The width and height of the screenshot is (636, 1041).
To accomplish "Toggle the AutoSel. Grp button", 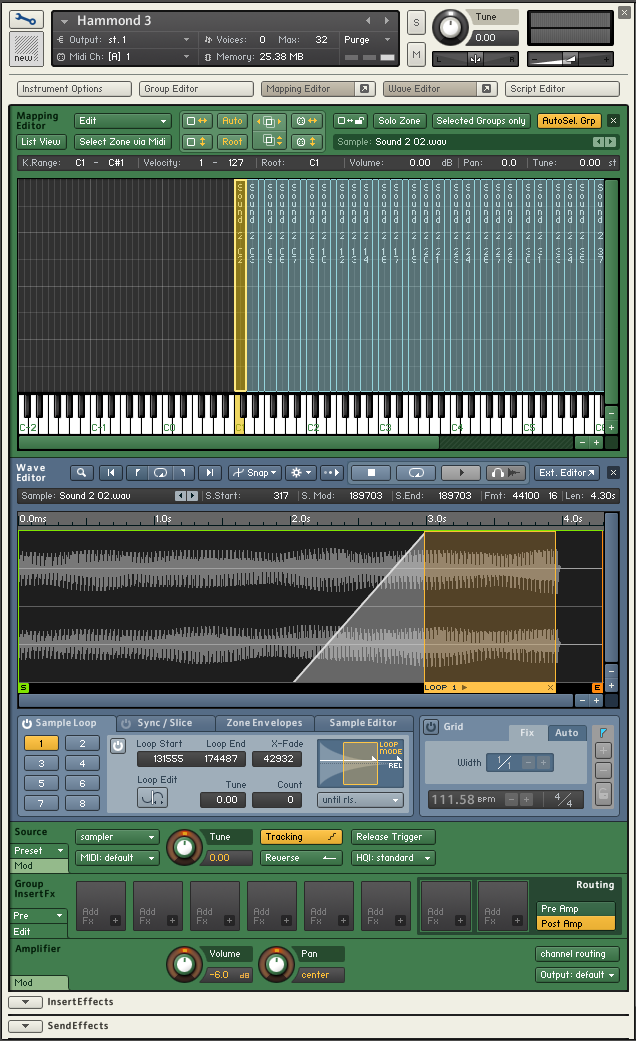I will [x=569, y=121].
